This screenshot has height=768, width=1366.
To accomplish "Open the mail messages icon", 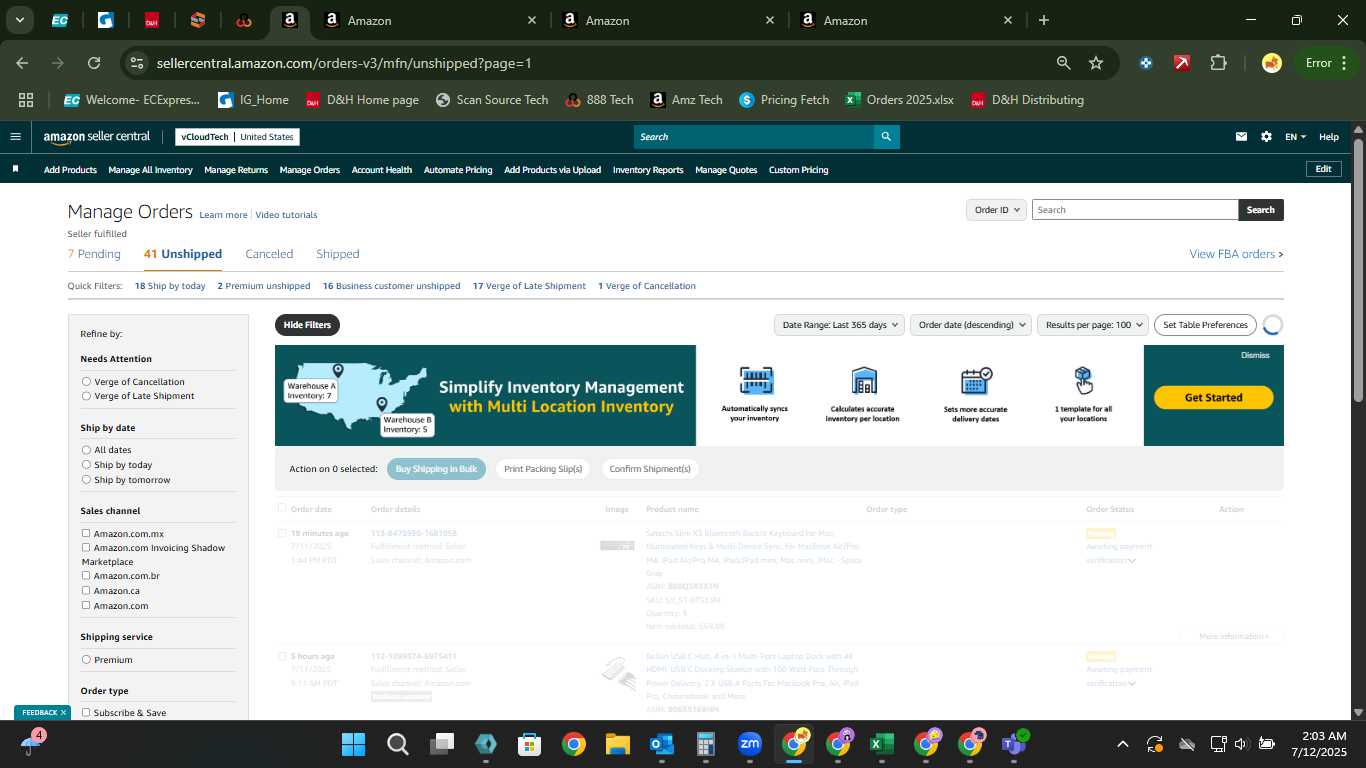I will [1242, 137].
